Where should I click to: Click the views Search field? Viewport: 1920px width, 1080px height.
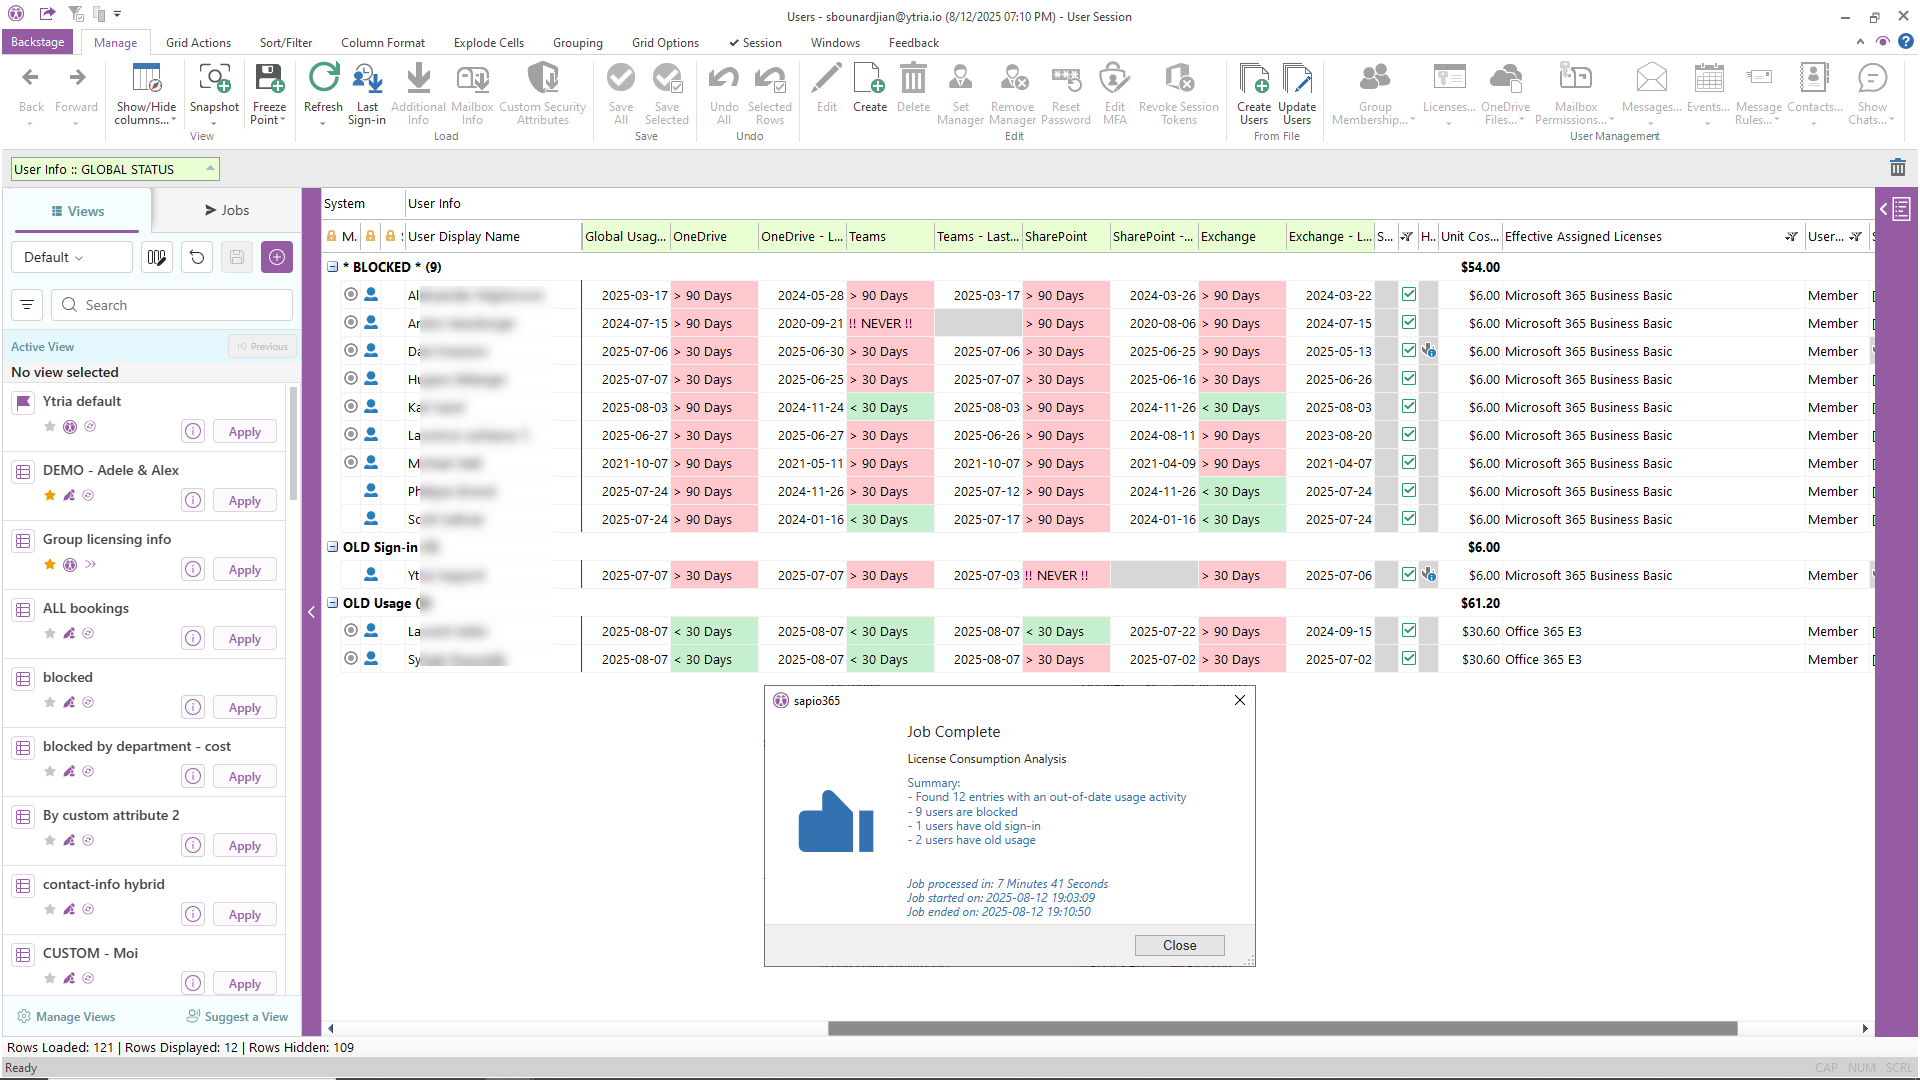171,305
